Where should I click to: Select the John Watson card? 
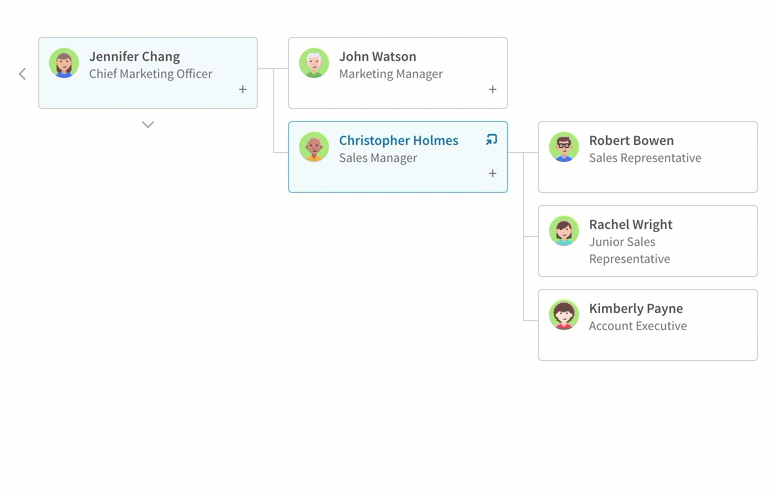tap(398, 73)
